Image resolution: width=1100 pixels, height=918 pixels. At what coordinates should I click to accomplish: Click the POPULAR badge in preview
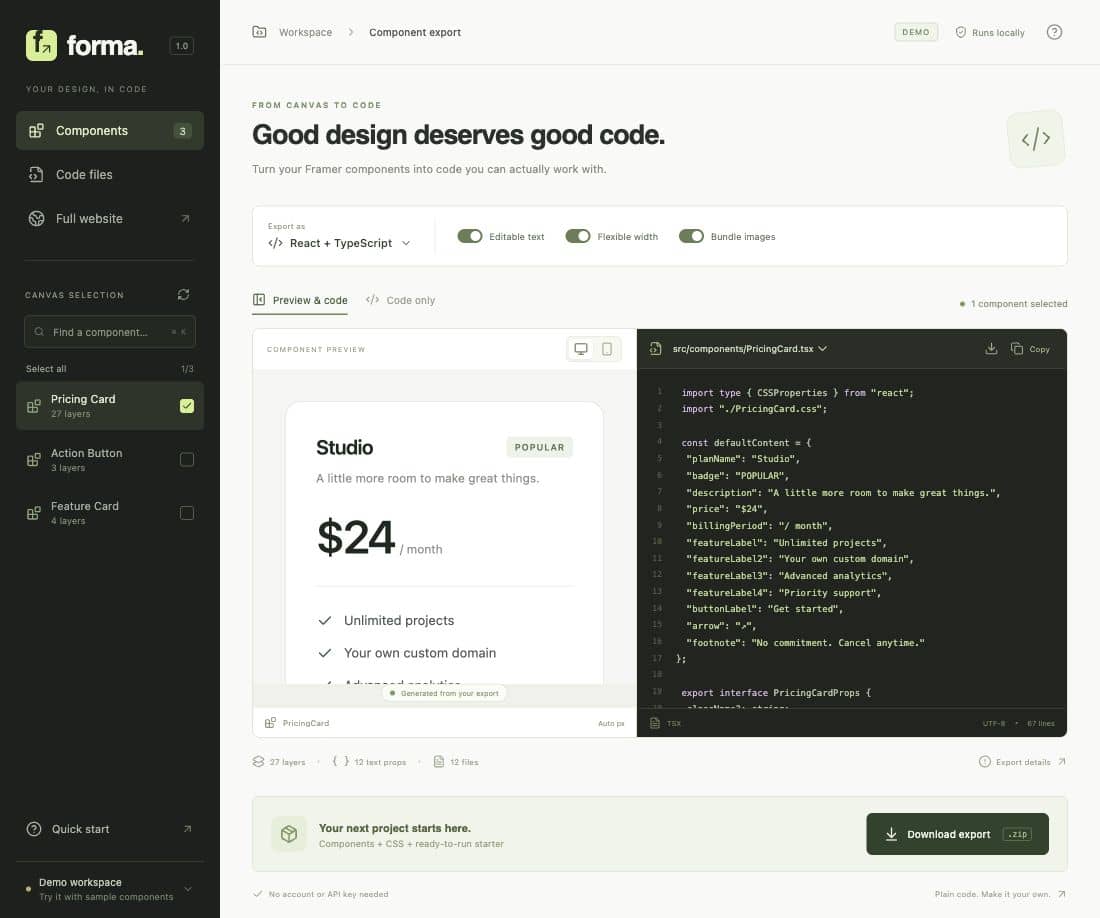pos(539,447)
